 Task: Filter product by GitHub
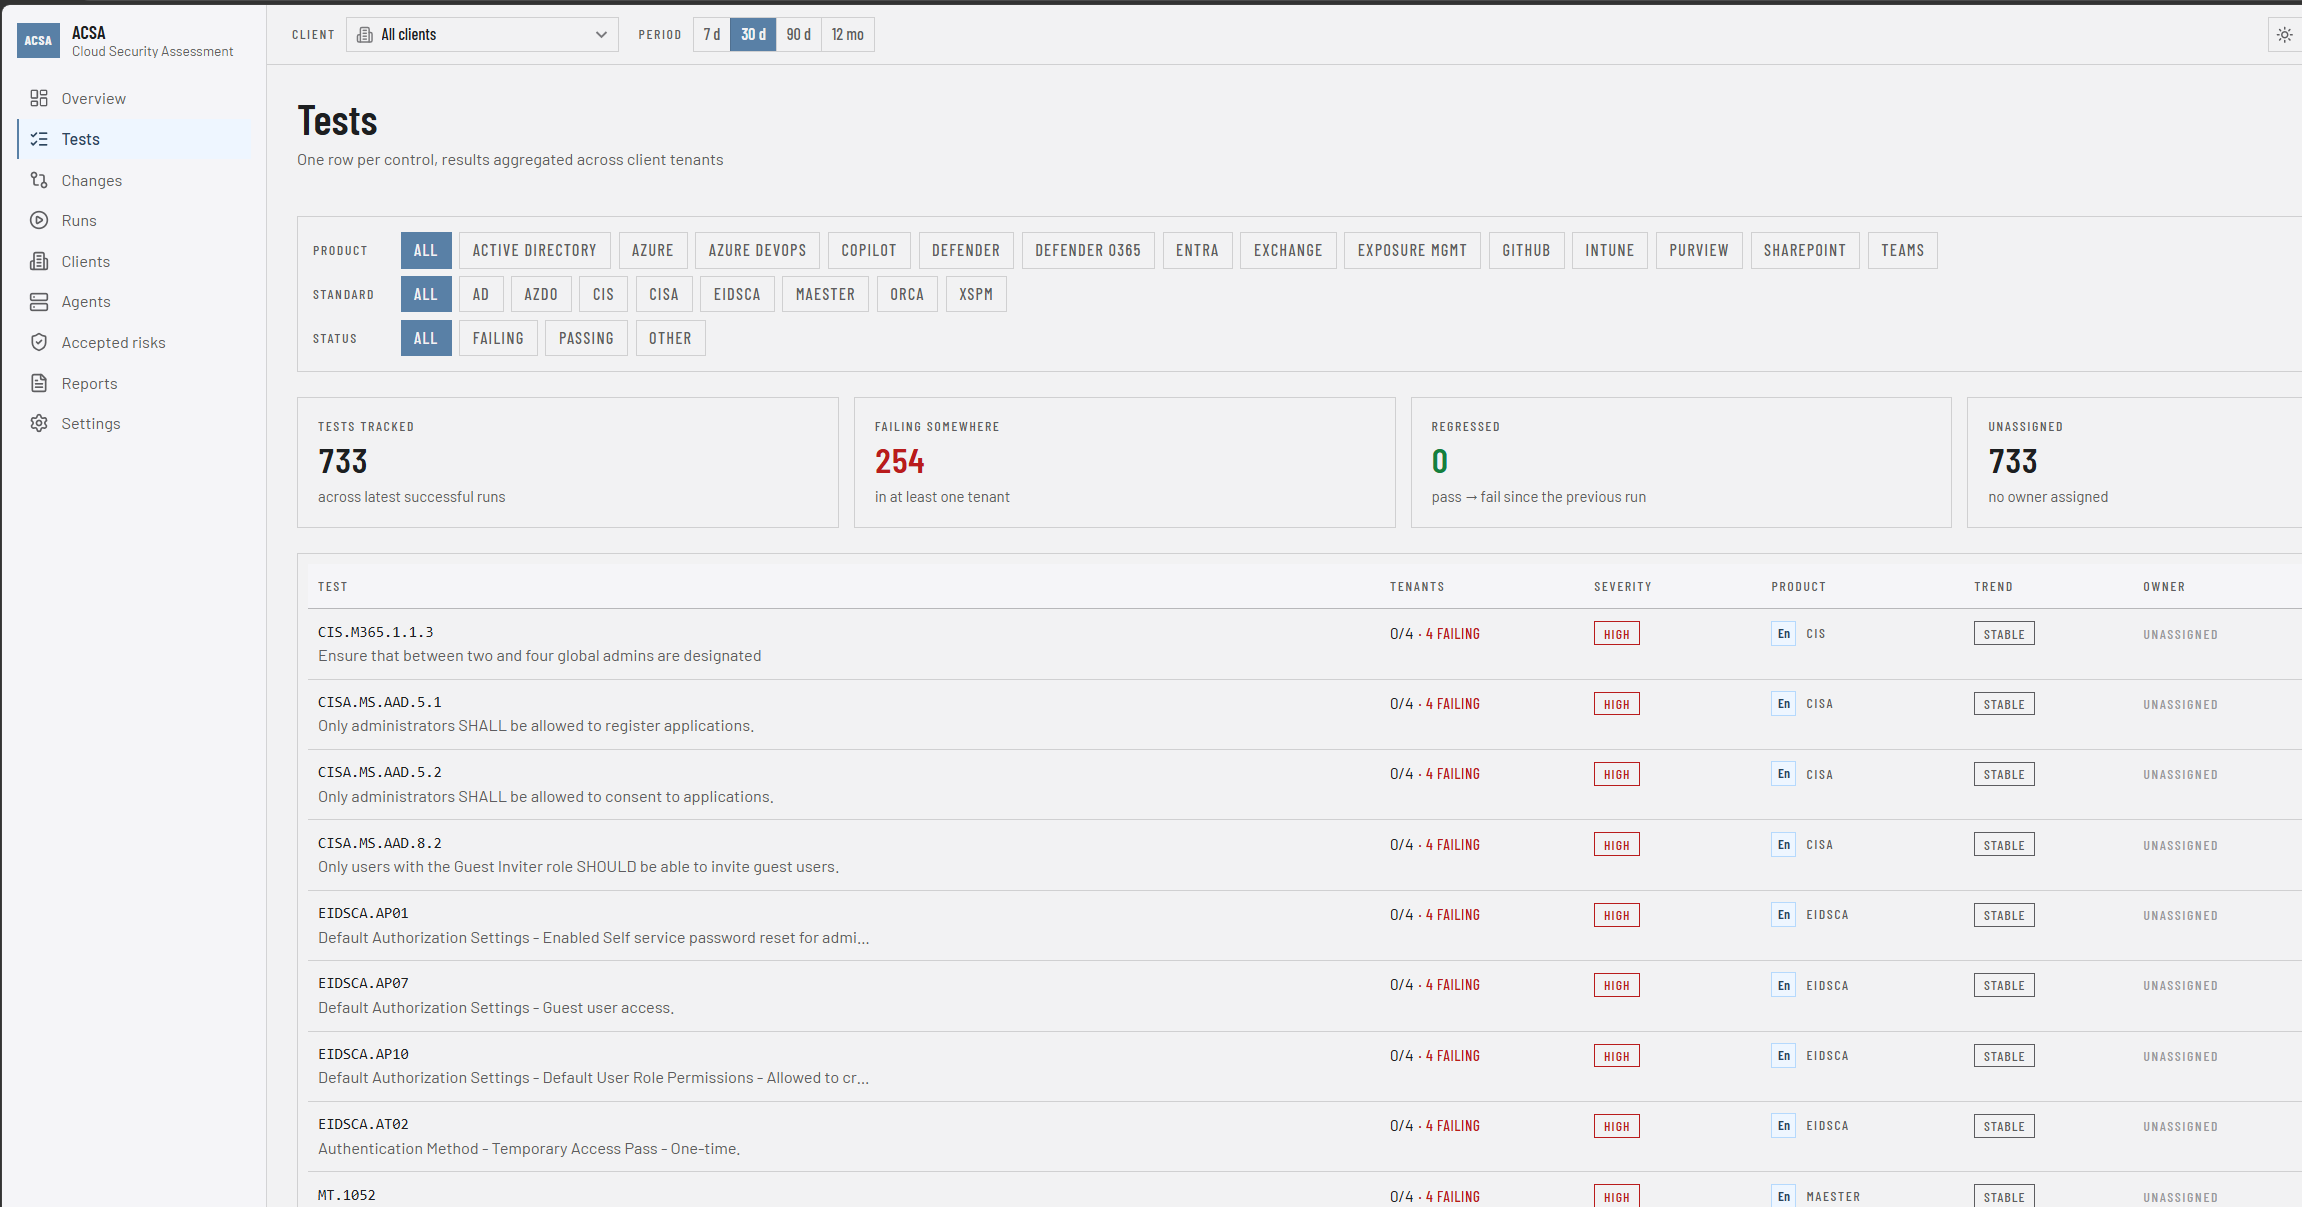(x=1526, y=250)
